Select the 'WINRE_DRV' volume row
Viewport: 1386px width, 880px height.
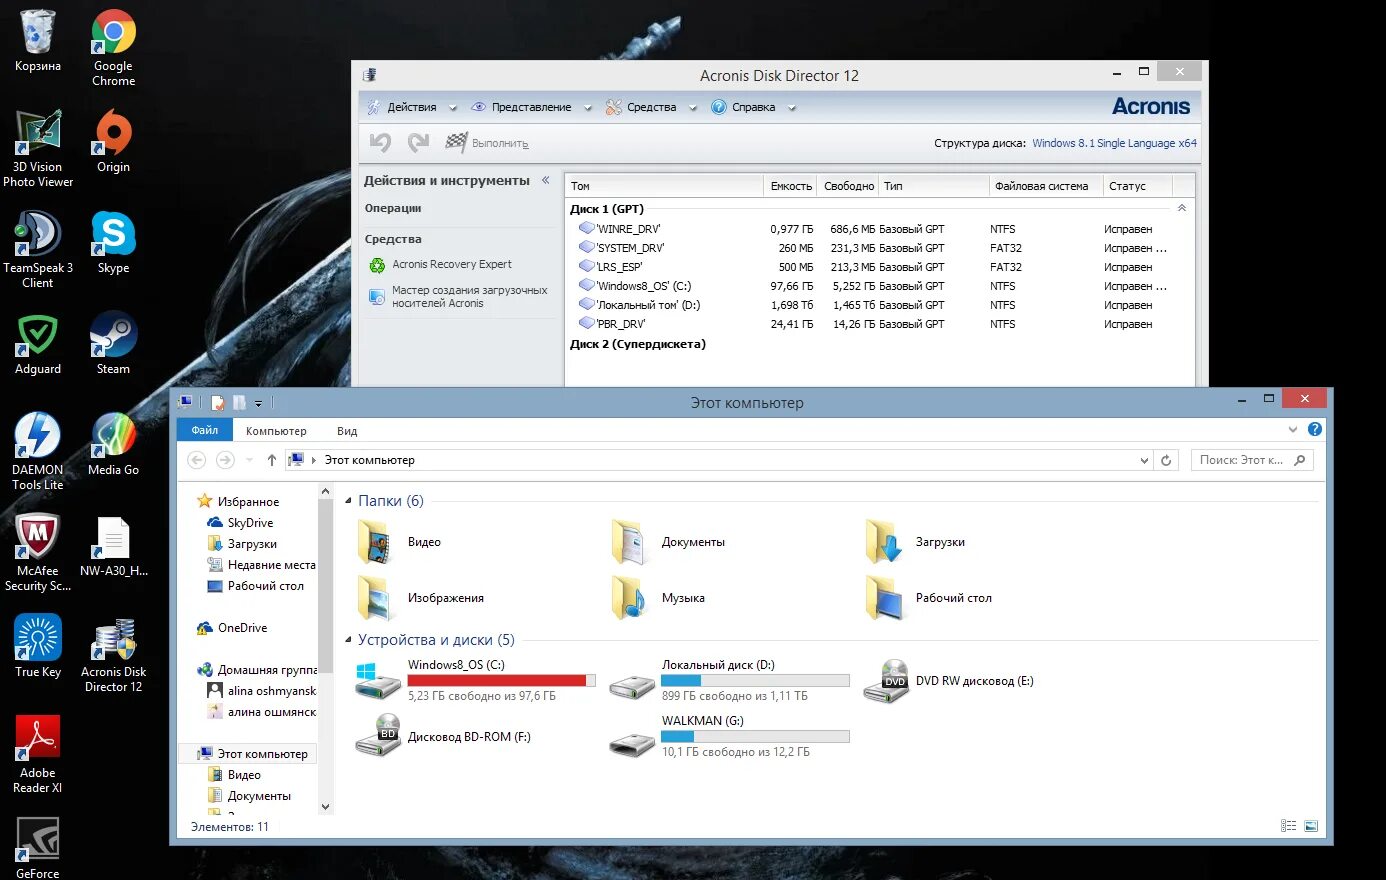point(880,229)
